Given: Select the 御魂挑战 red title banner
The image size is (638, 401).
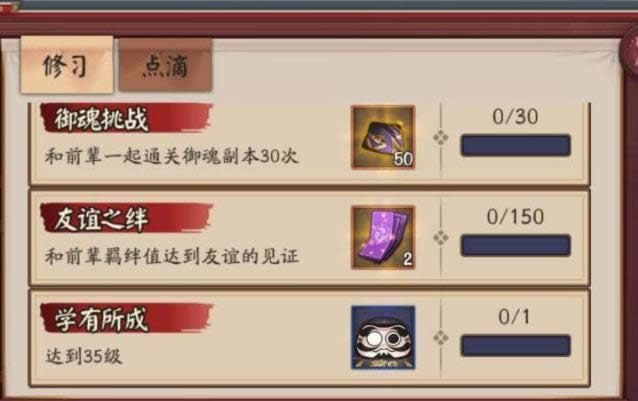Looking at the screenshot, I should [127, 118].
